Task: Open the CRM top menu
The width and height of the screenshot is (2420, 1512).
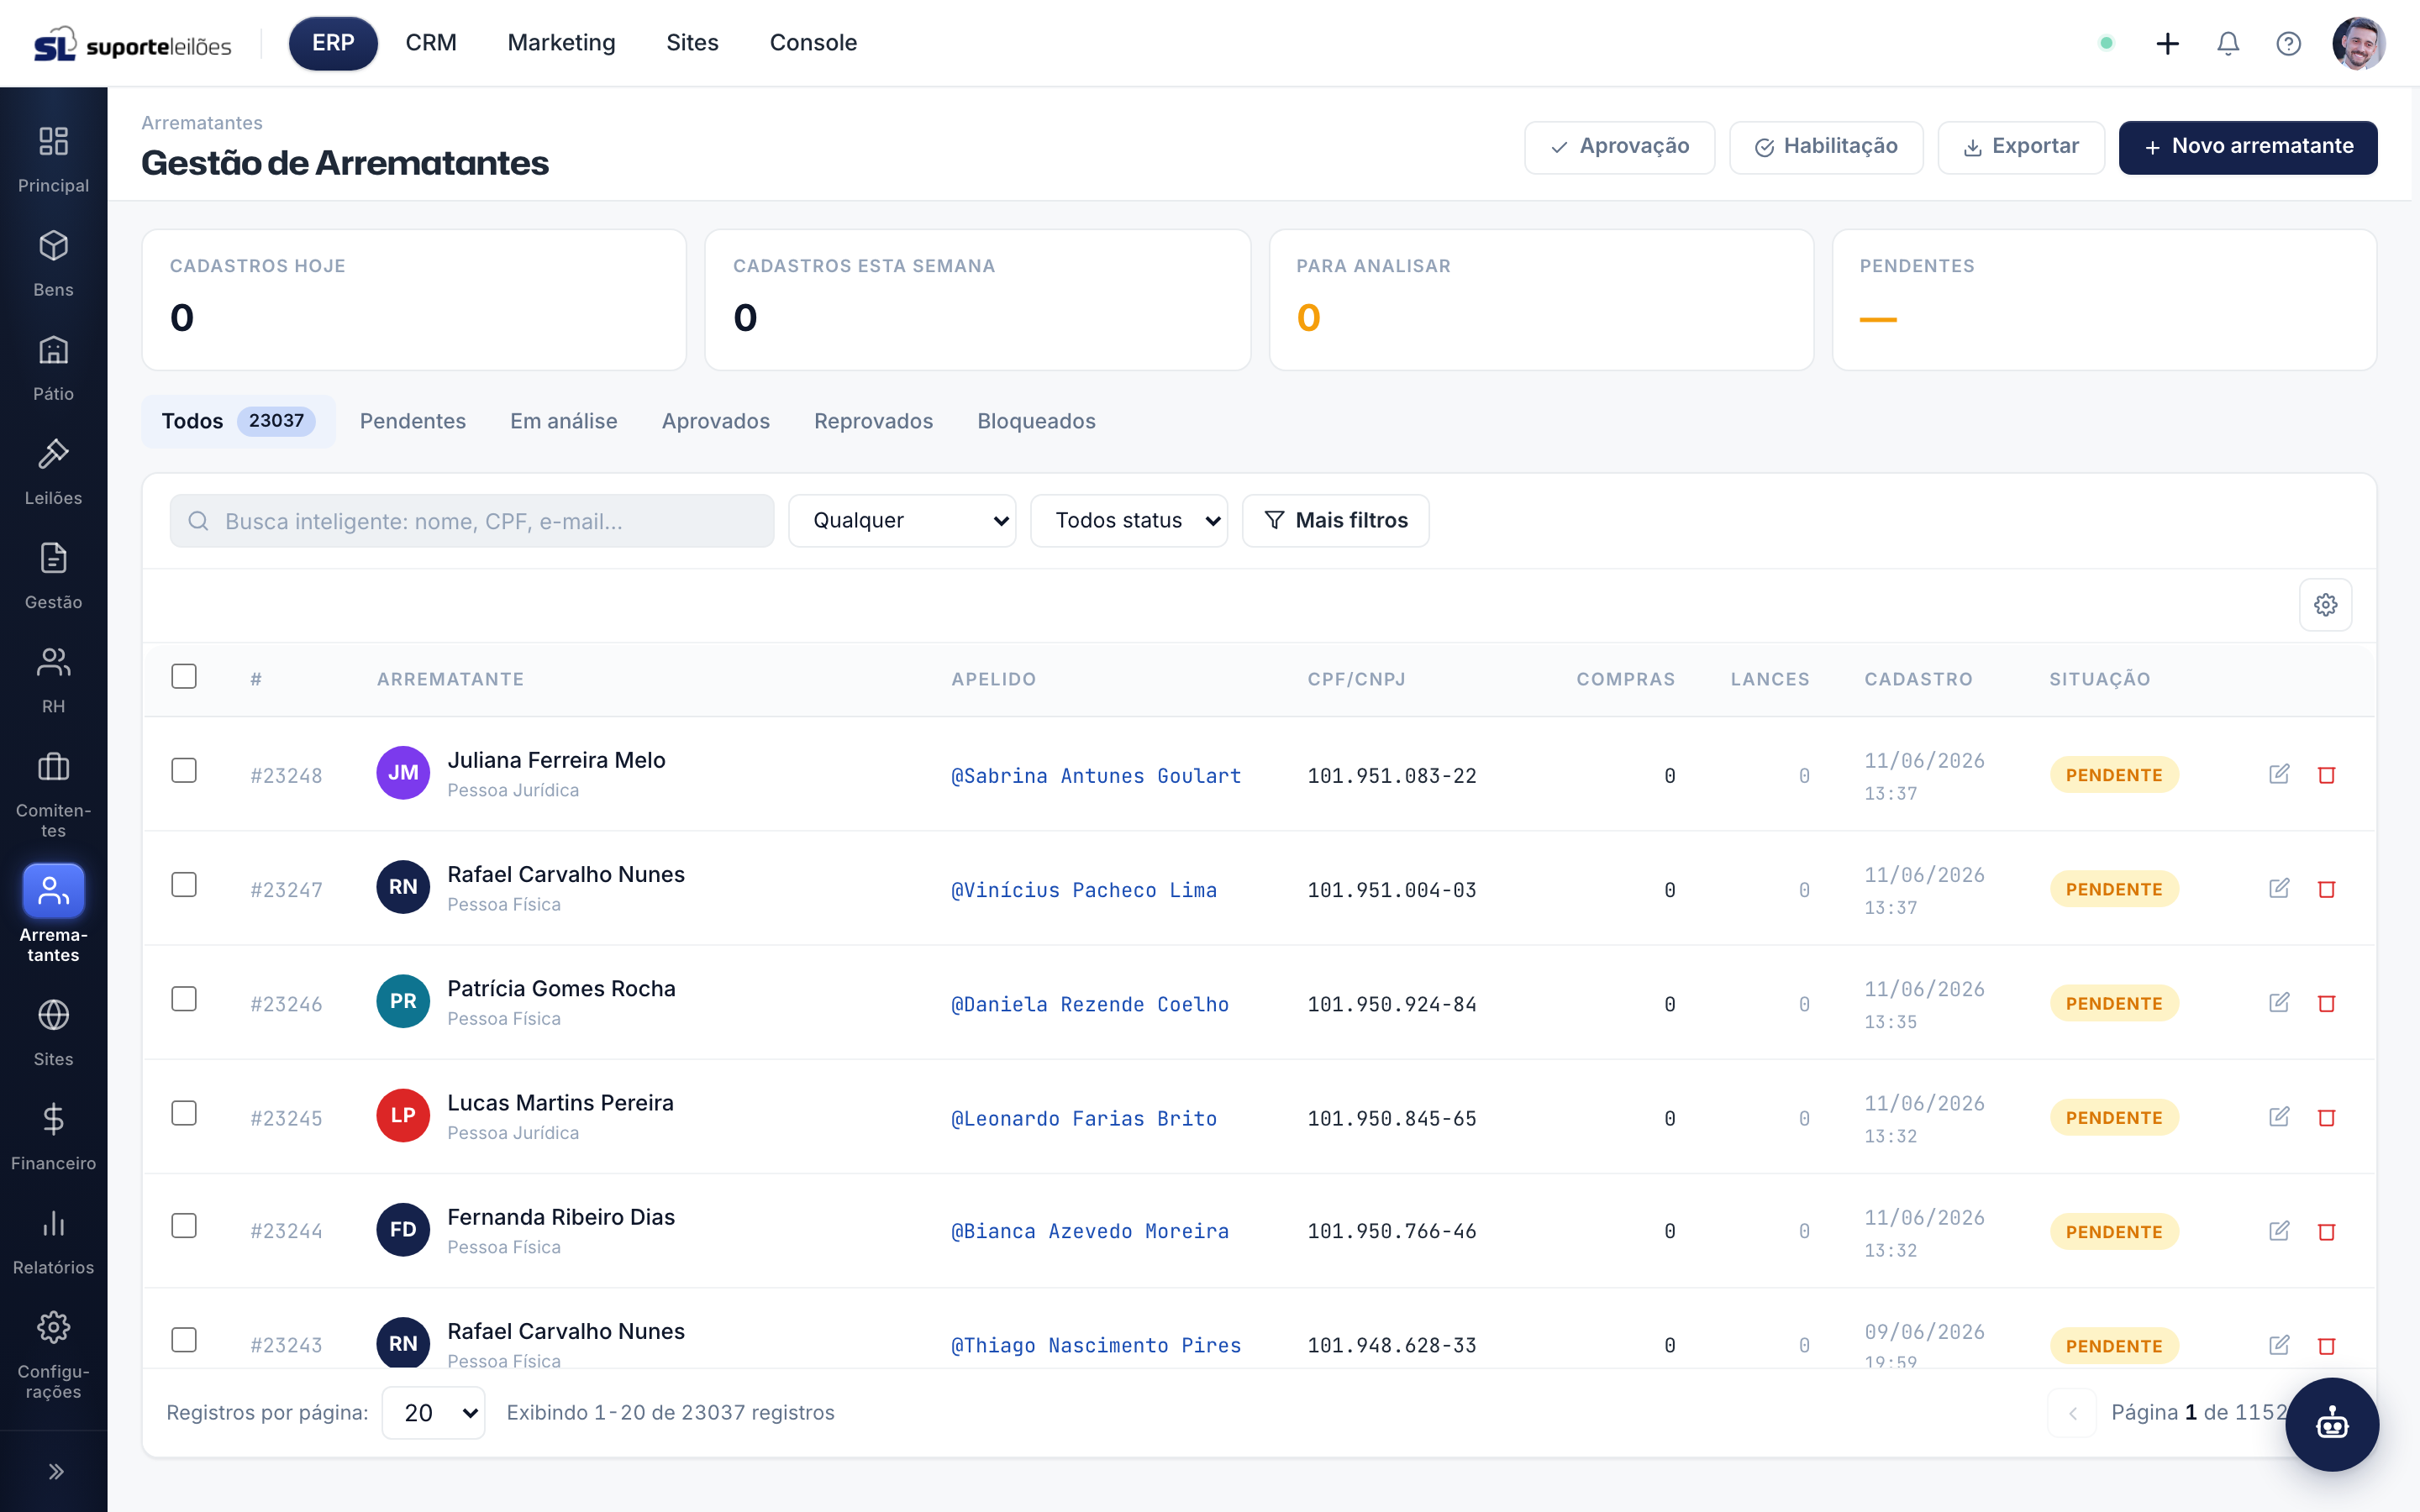Action: 431,43
